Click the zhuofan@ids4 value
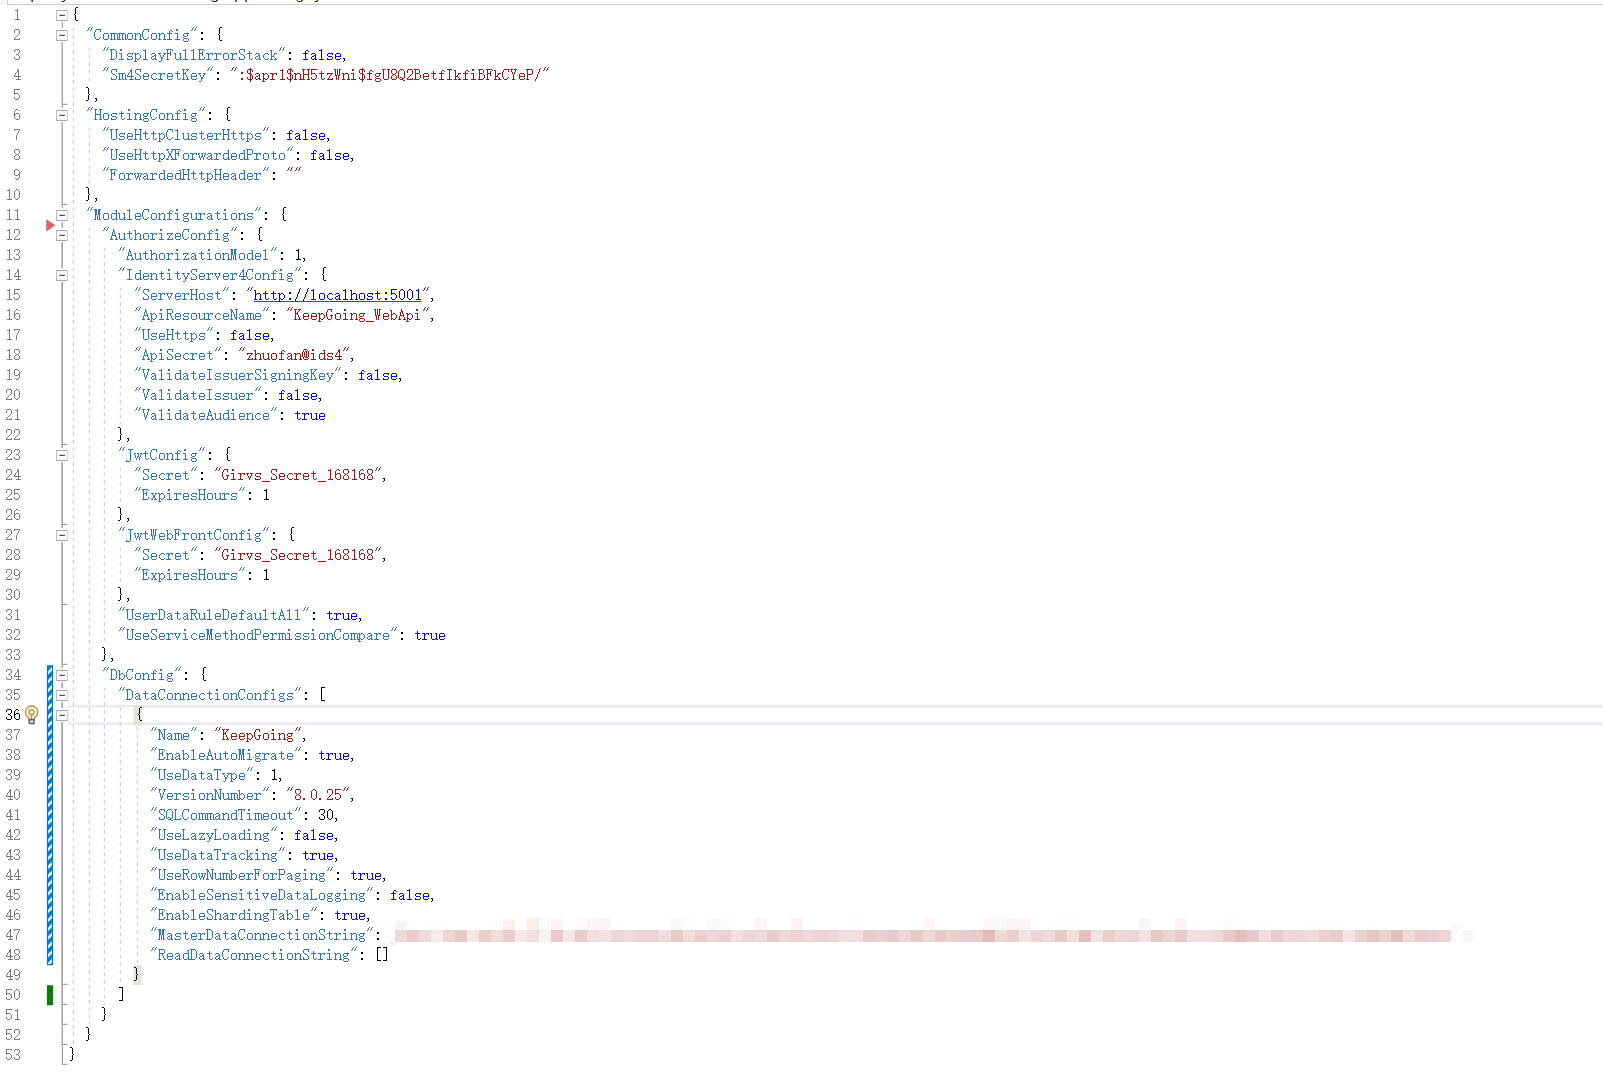The width and height of the screenshot is (1603, 1090). click(294, 355)
